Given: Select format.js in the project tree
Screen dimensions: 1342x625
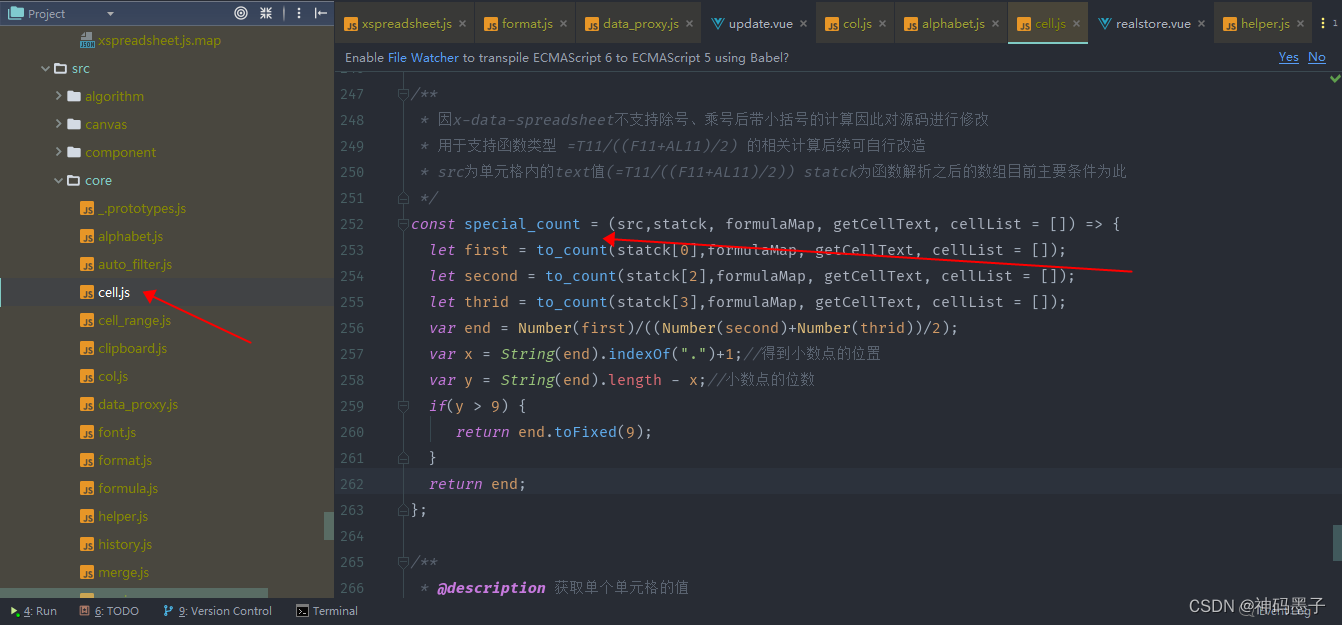Looking at the screenshot, I should 116,461.
